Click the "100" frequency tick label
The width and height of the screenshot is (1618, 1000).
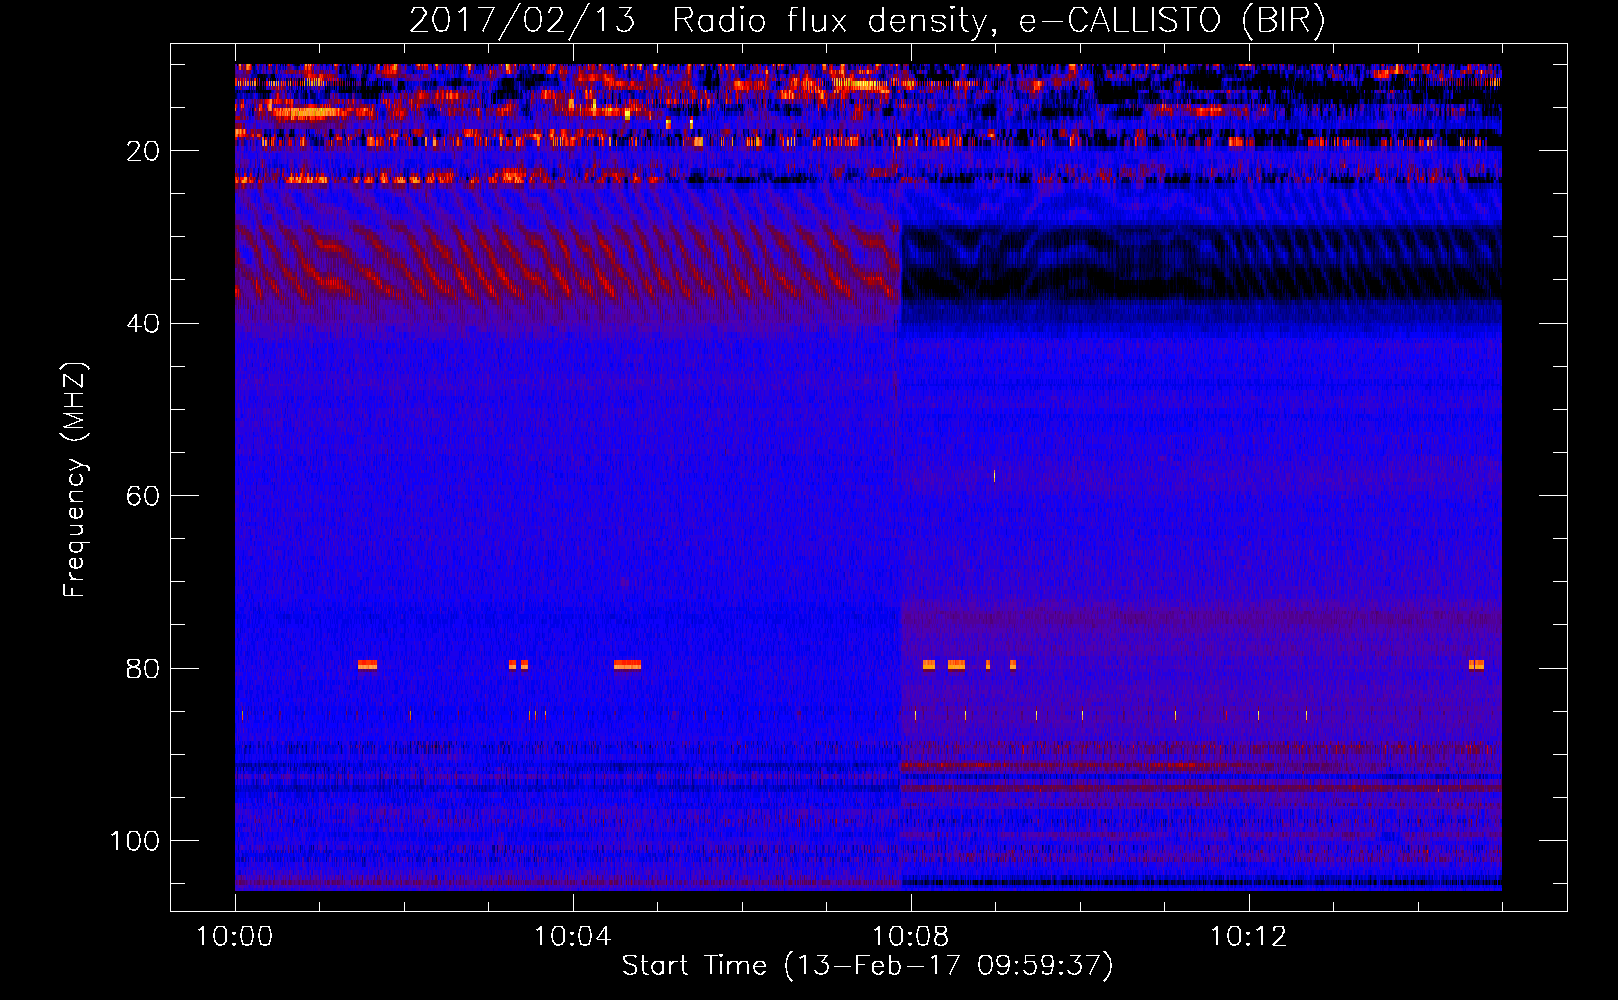pyautogui.click(x=135, y=841)
